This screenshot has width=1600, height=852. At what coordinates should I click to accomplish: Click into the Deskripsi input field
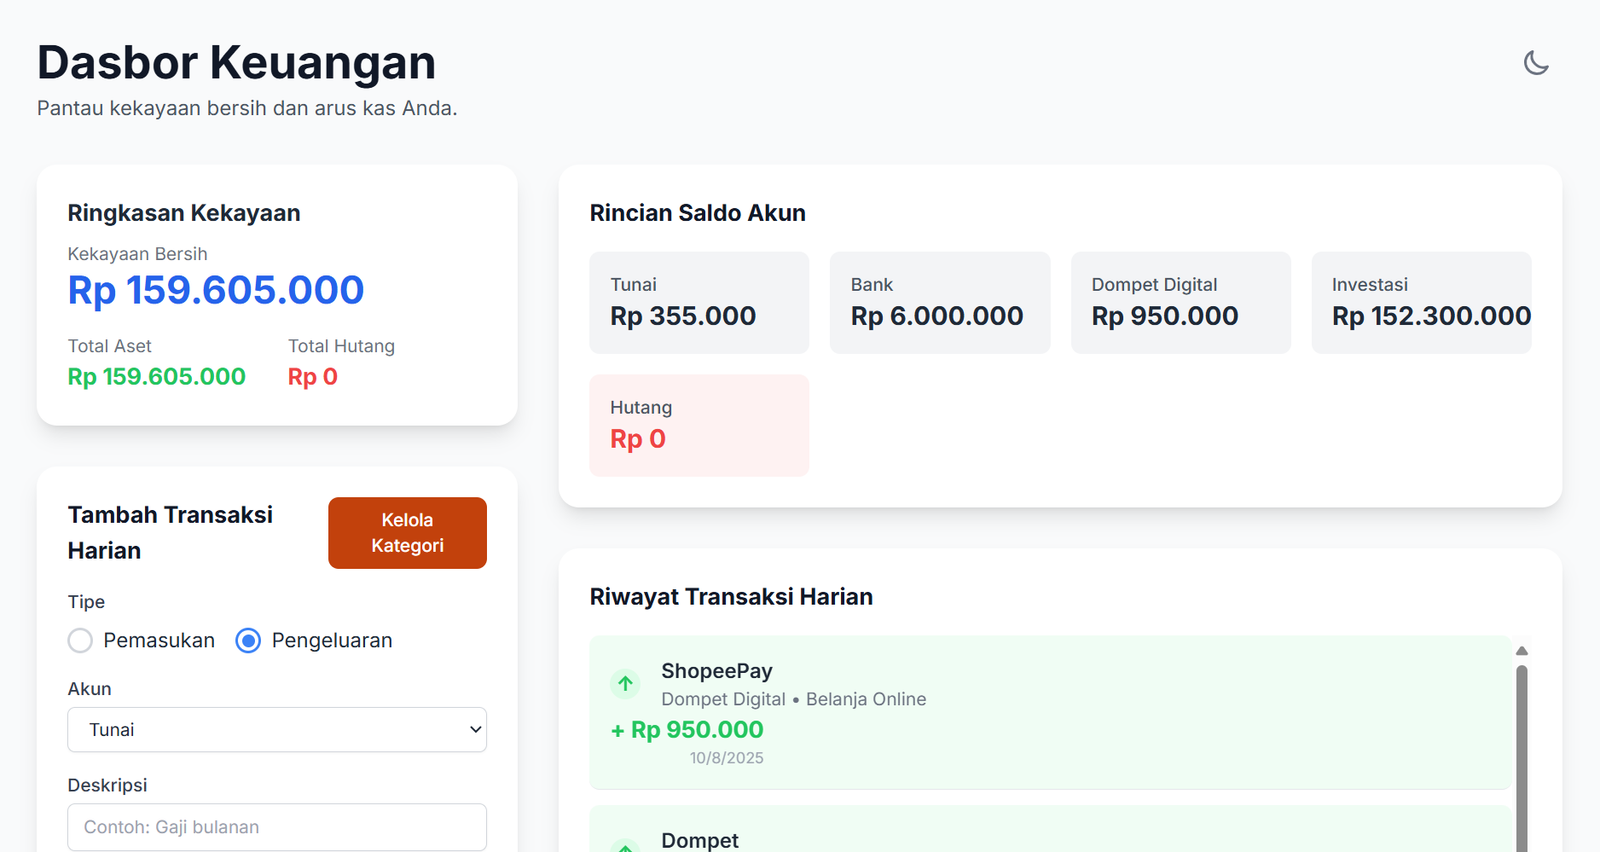coord(276,827)
